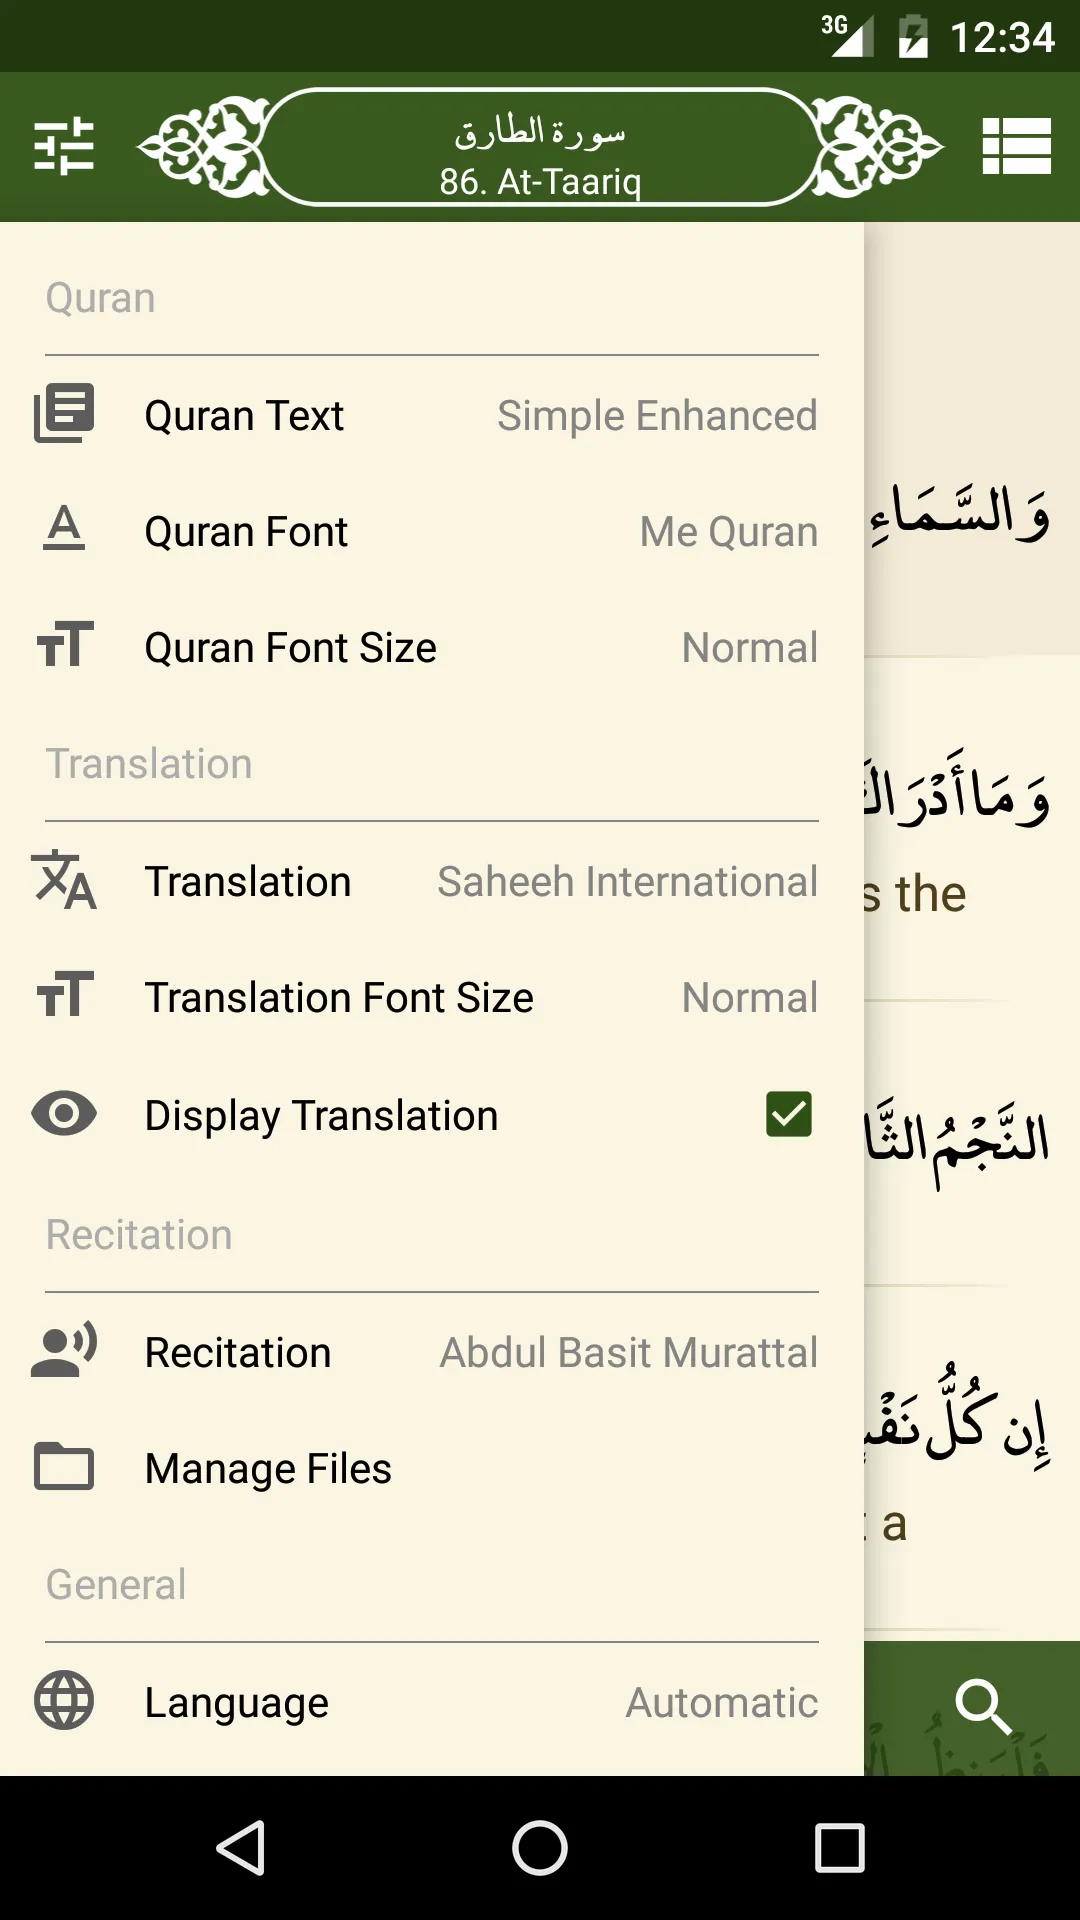Tap the eye icon beside Display Translation
The height and width of the screenshot is (1920, 1080).
point(64,1113)
